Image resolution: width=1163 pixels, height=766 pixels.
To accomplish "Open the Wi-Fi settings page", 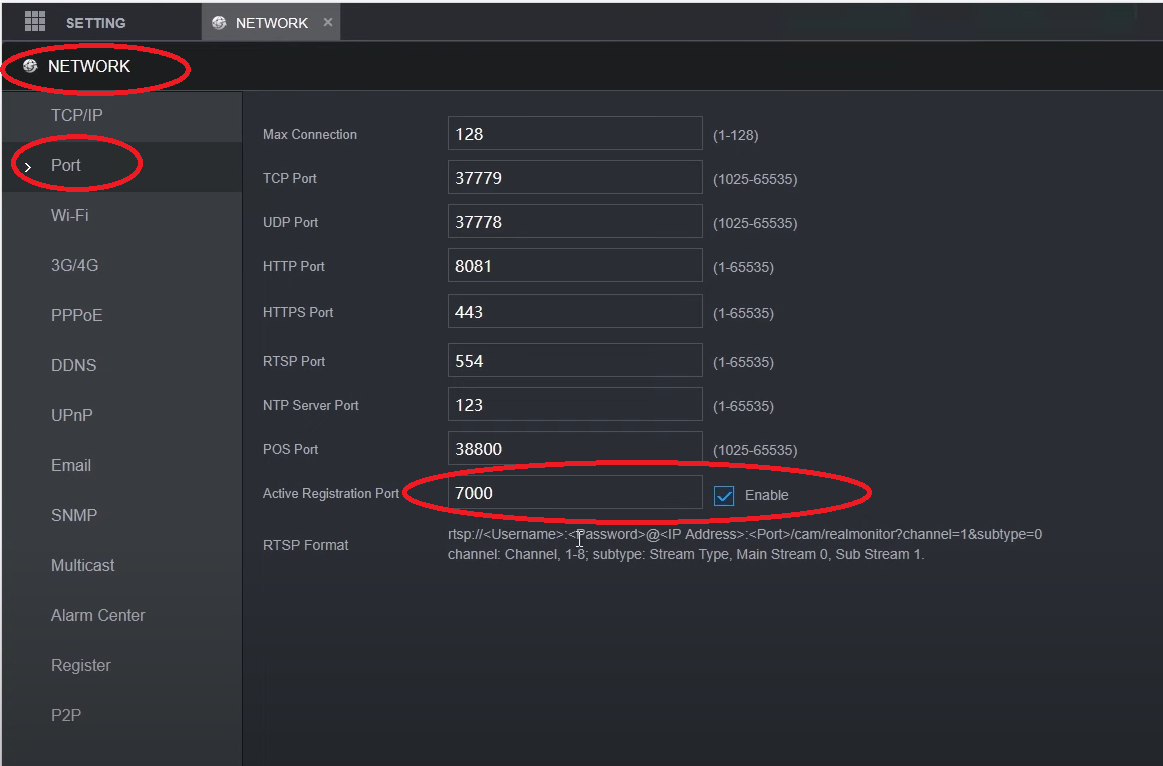I will [x=70, y=216].
